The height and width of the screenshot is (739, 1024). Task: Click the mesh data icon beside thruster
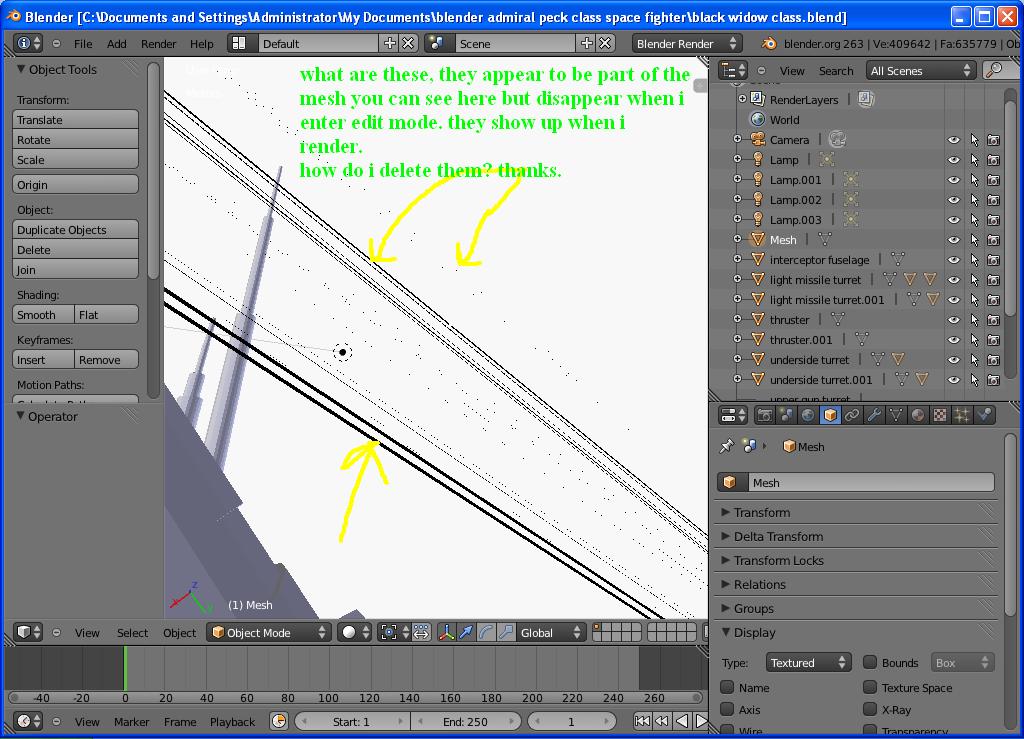click(x=838, y=320)
